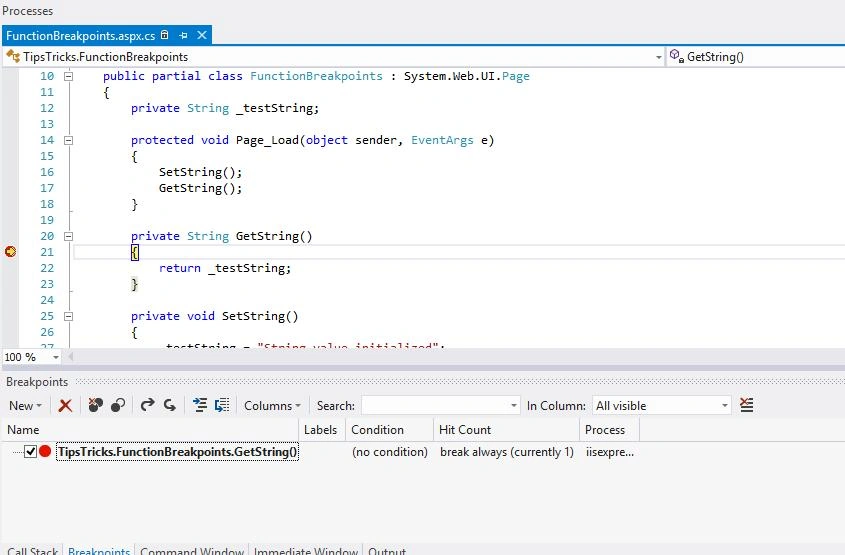Delete the selected breakpoint with red X
This screenshot has width=845, height=555.
[x=65, y=405]
